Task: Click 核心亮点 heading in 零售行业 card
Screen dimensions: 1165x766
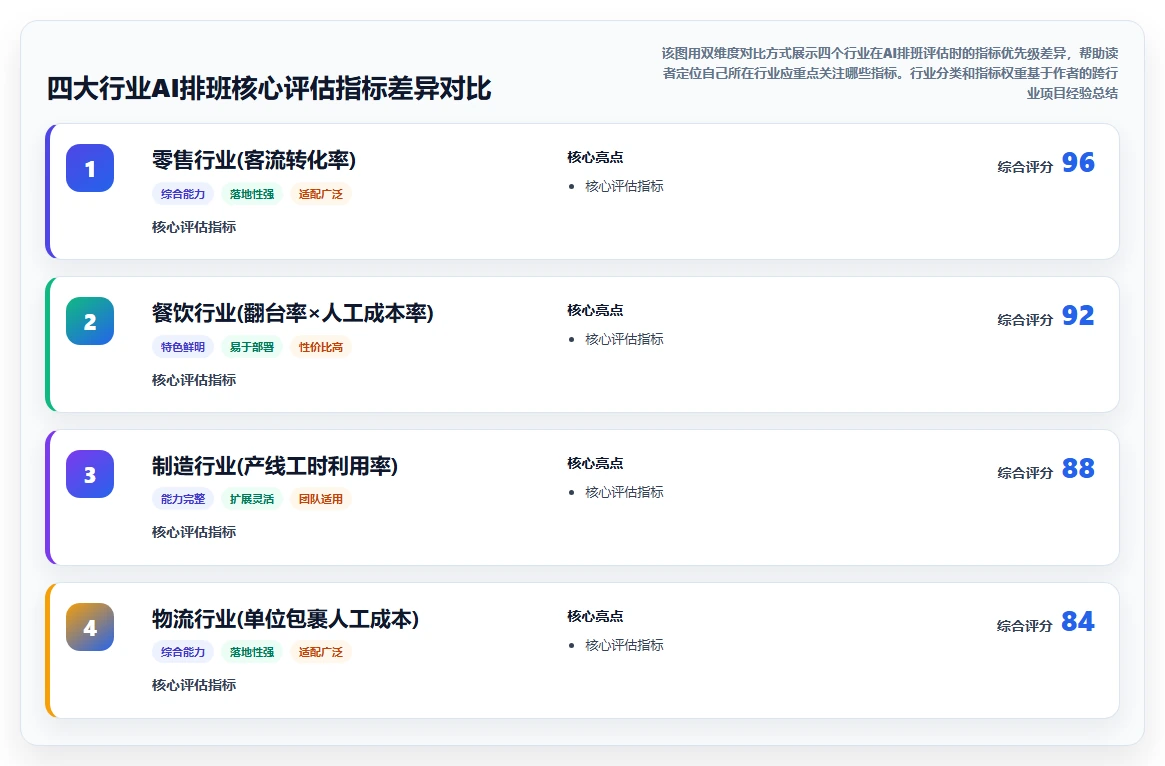Action: (595, 158)
